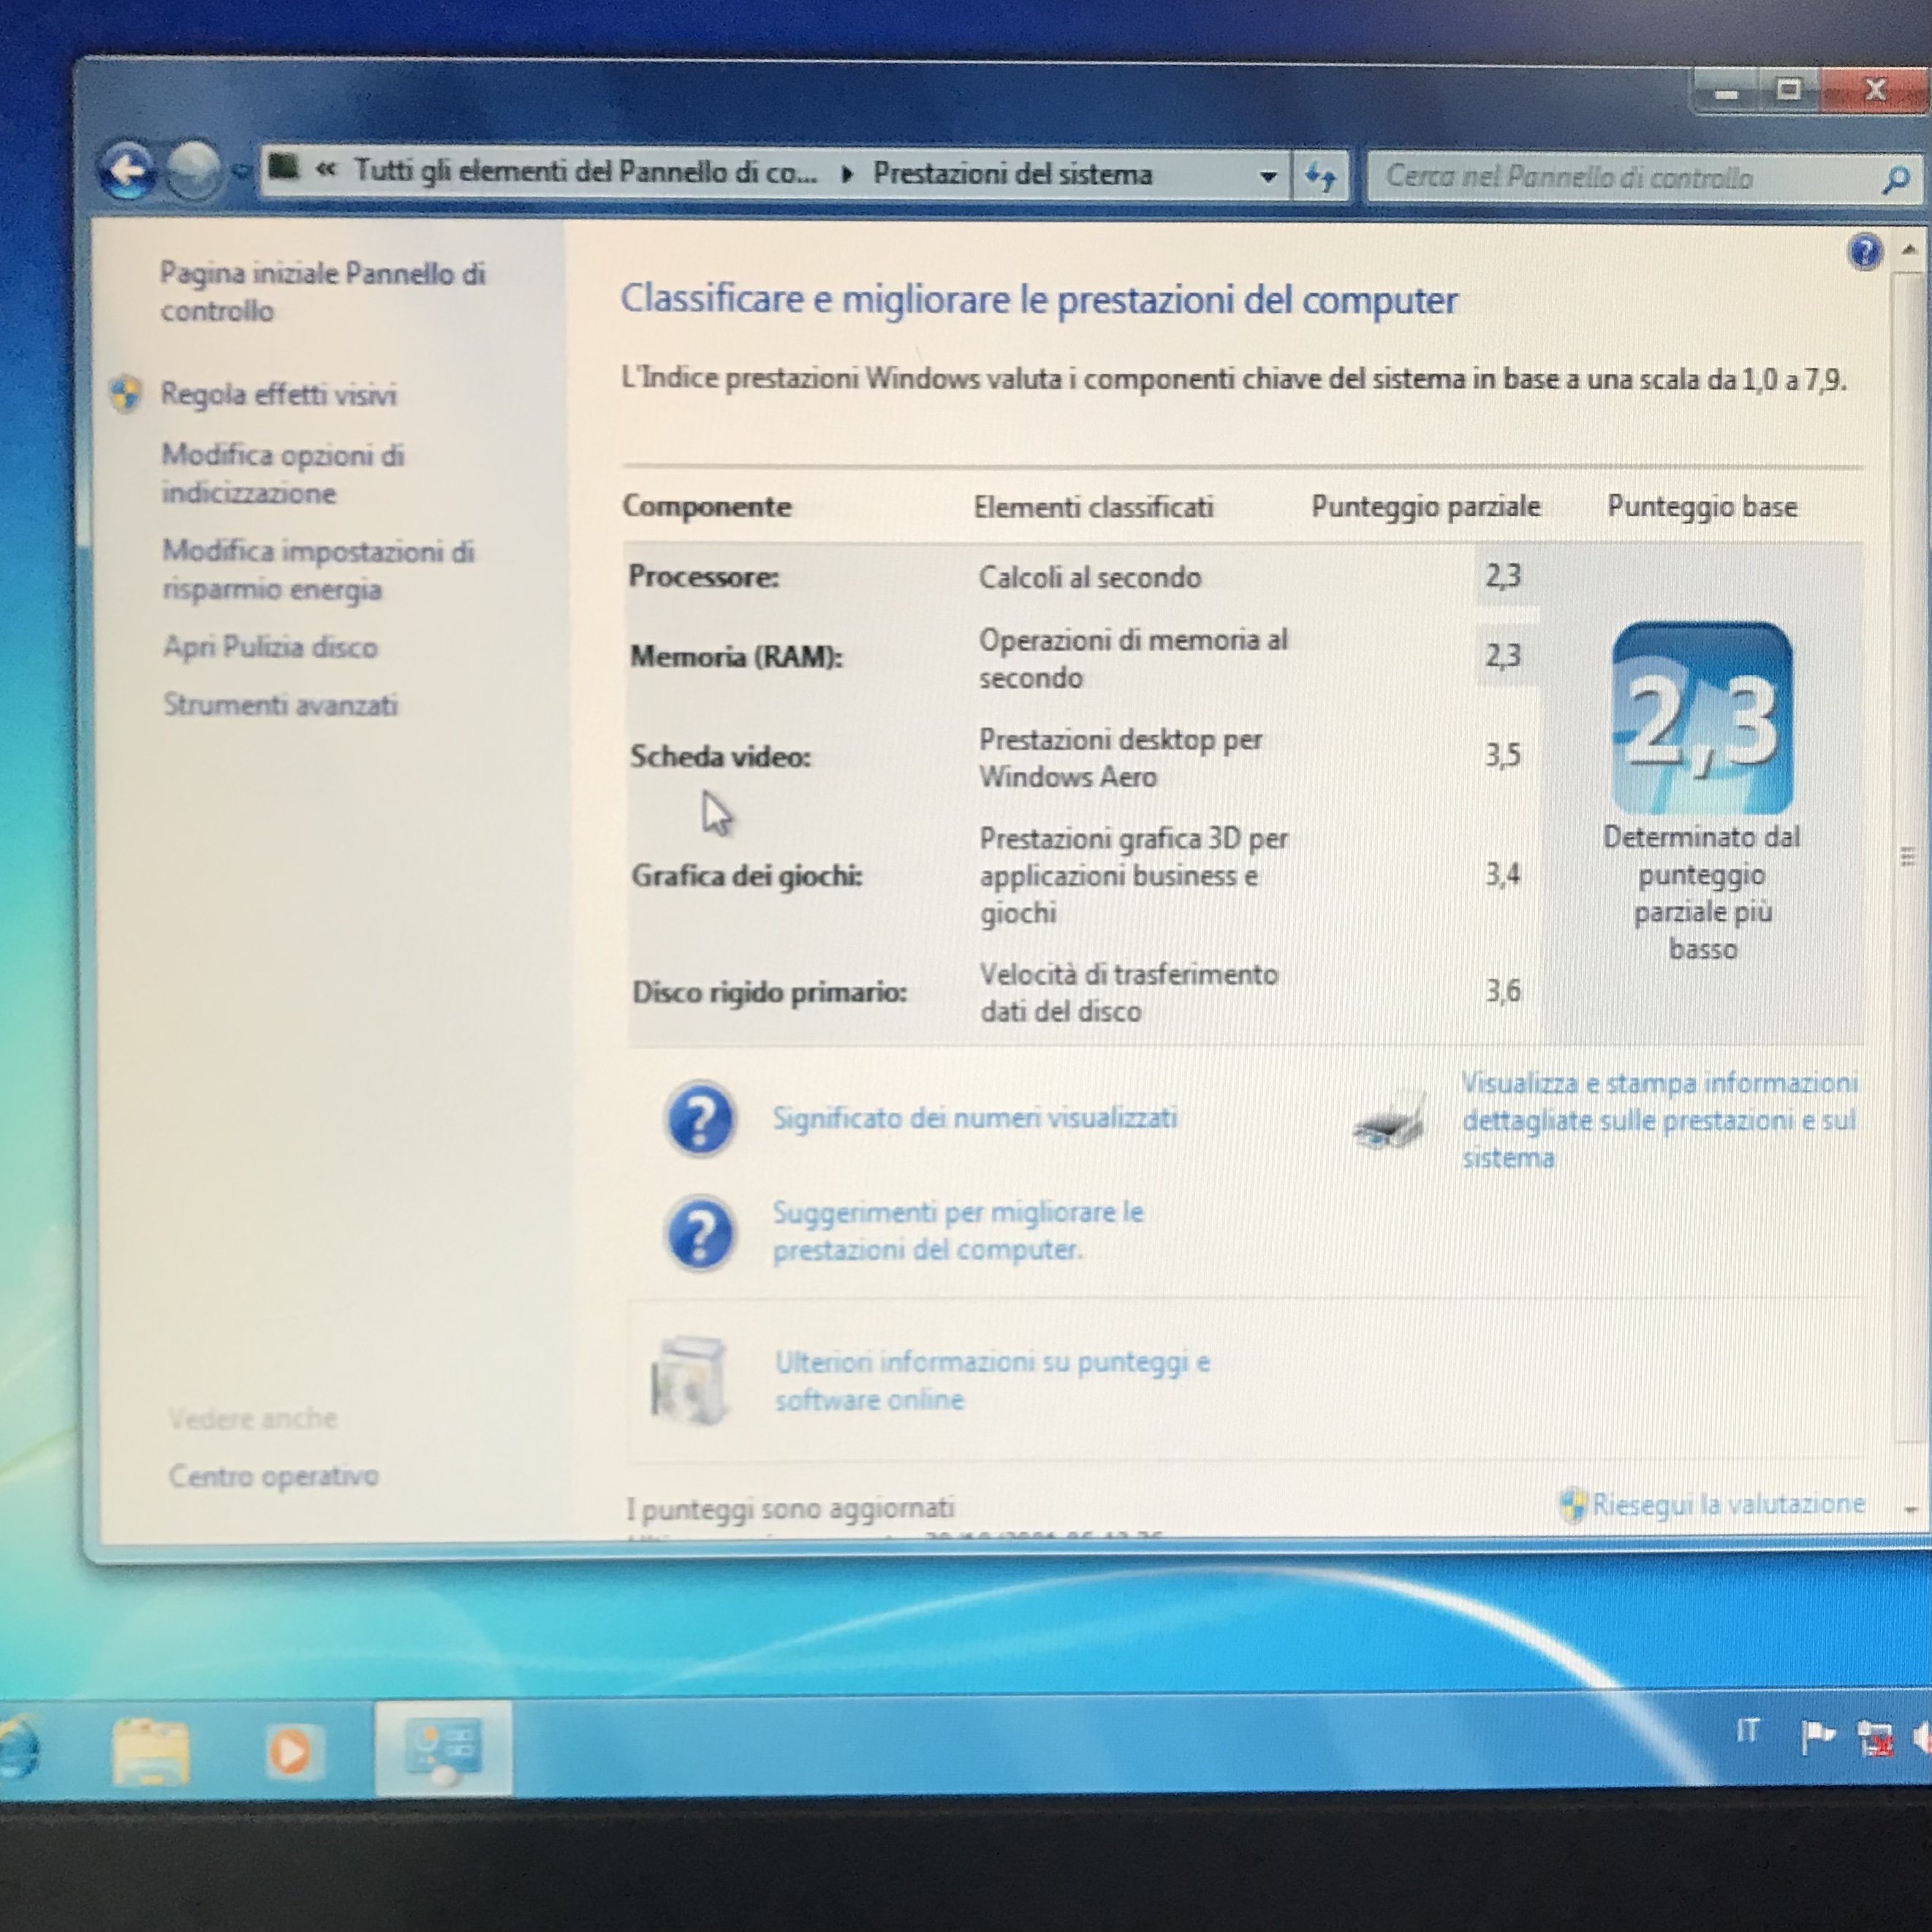This screenshot has width=1932, height=1932.
Task: Click the search magnifier icon
Action: [1894, 180]
